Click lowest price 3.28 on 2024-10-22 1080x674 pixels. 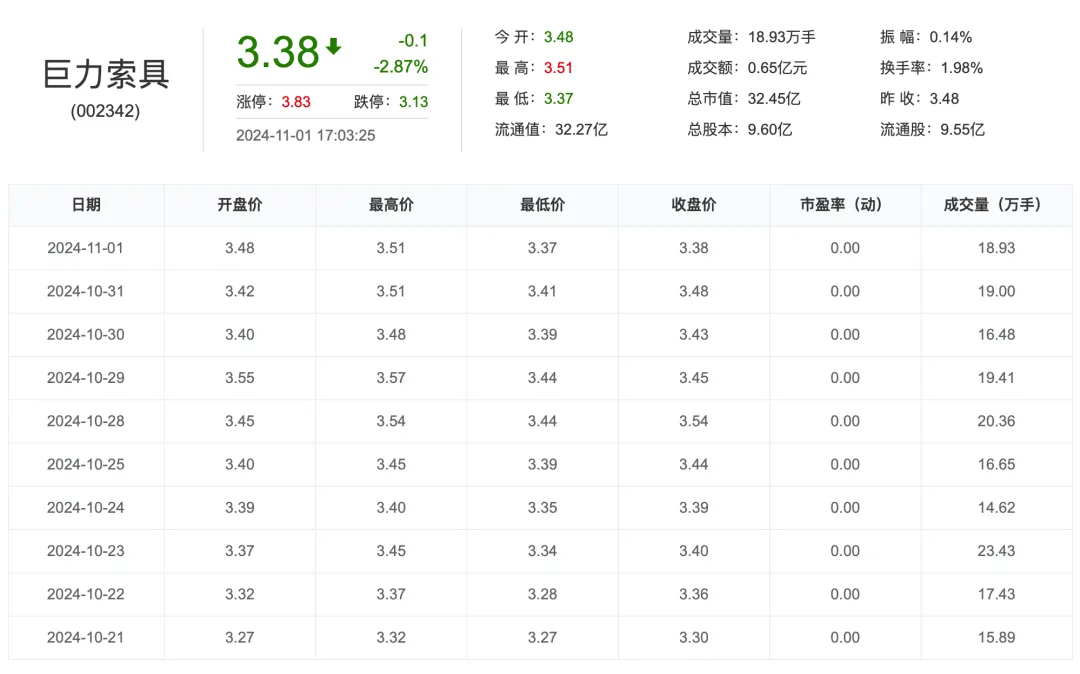pyautogui.click(x=543, y=594)
